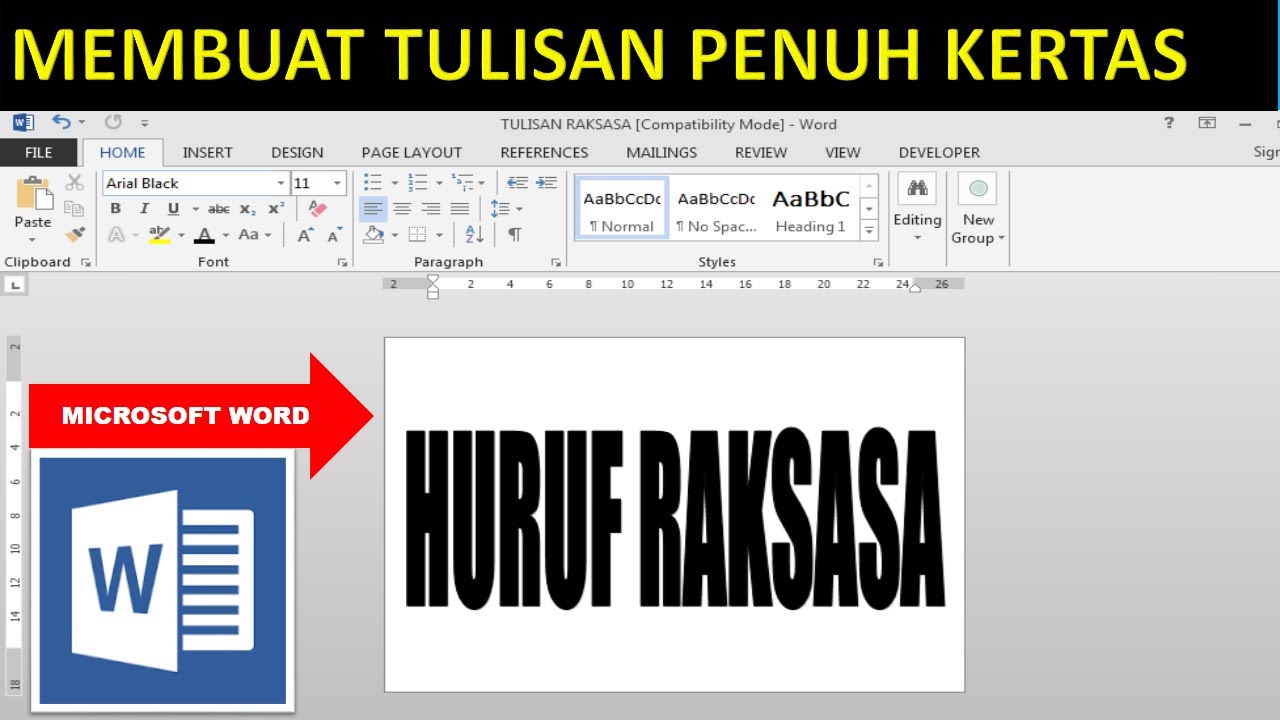1280x720 pixels.
Task: Insert a numbered list
Action: [x=417, y=182]
